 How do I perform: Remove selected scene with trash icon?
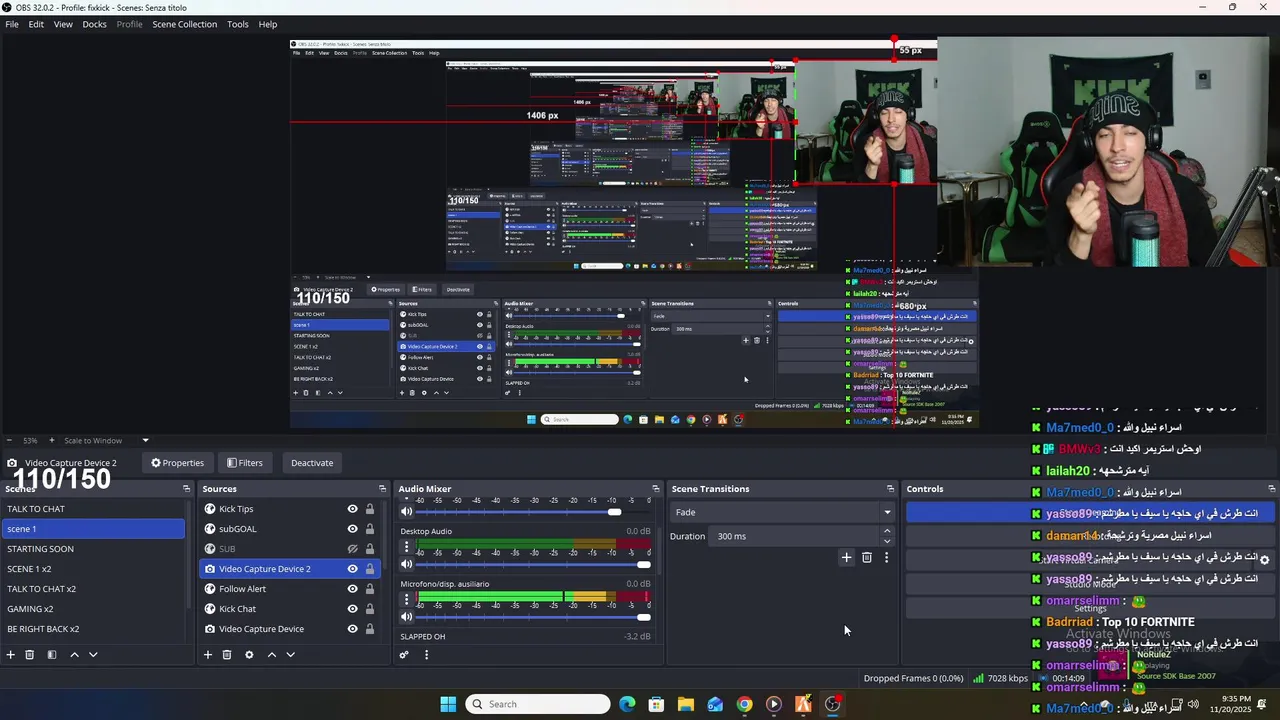tap(30, 655)
